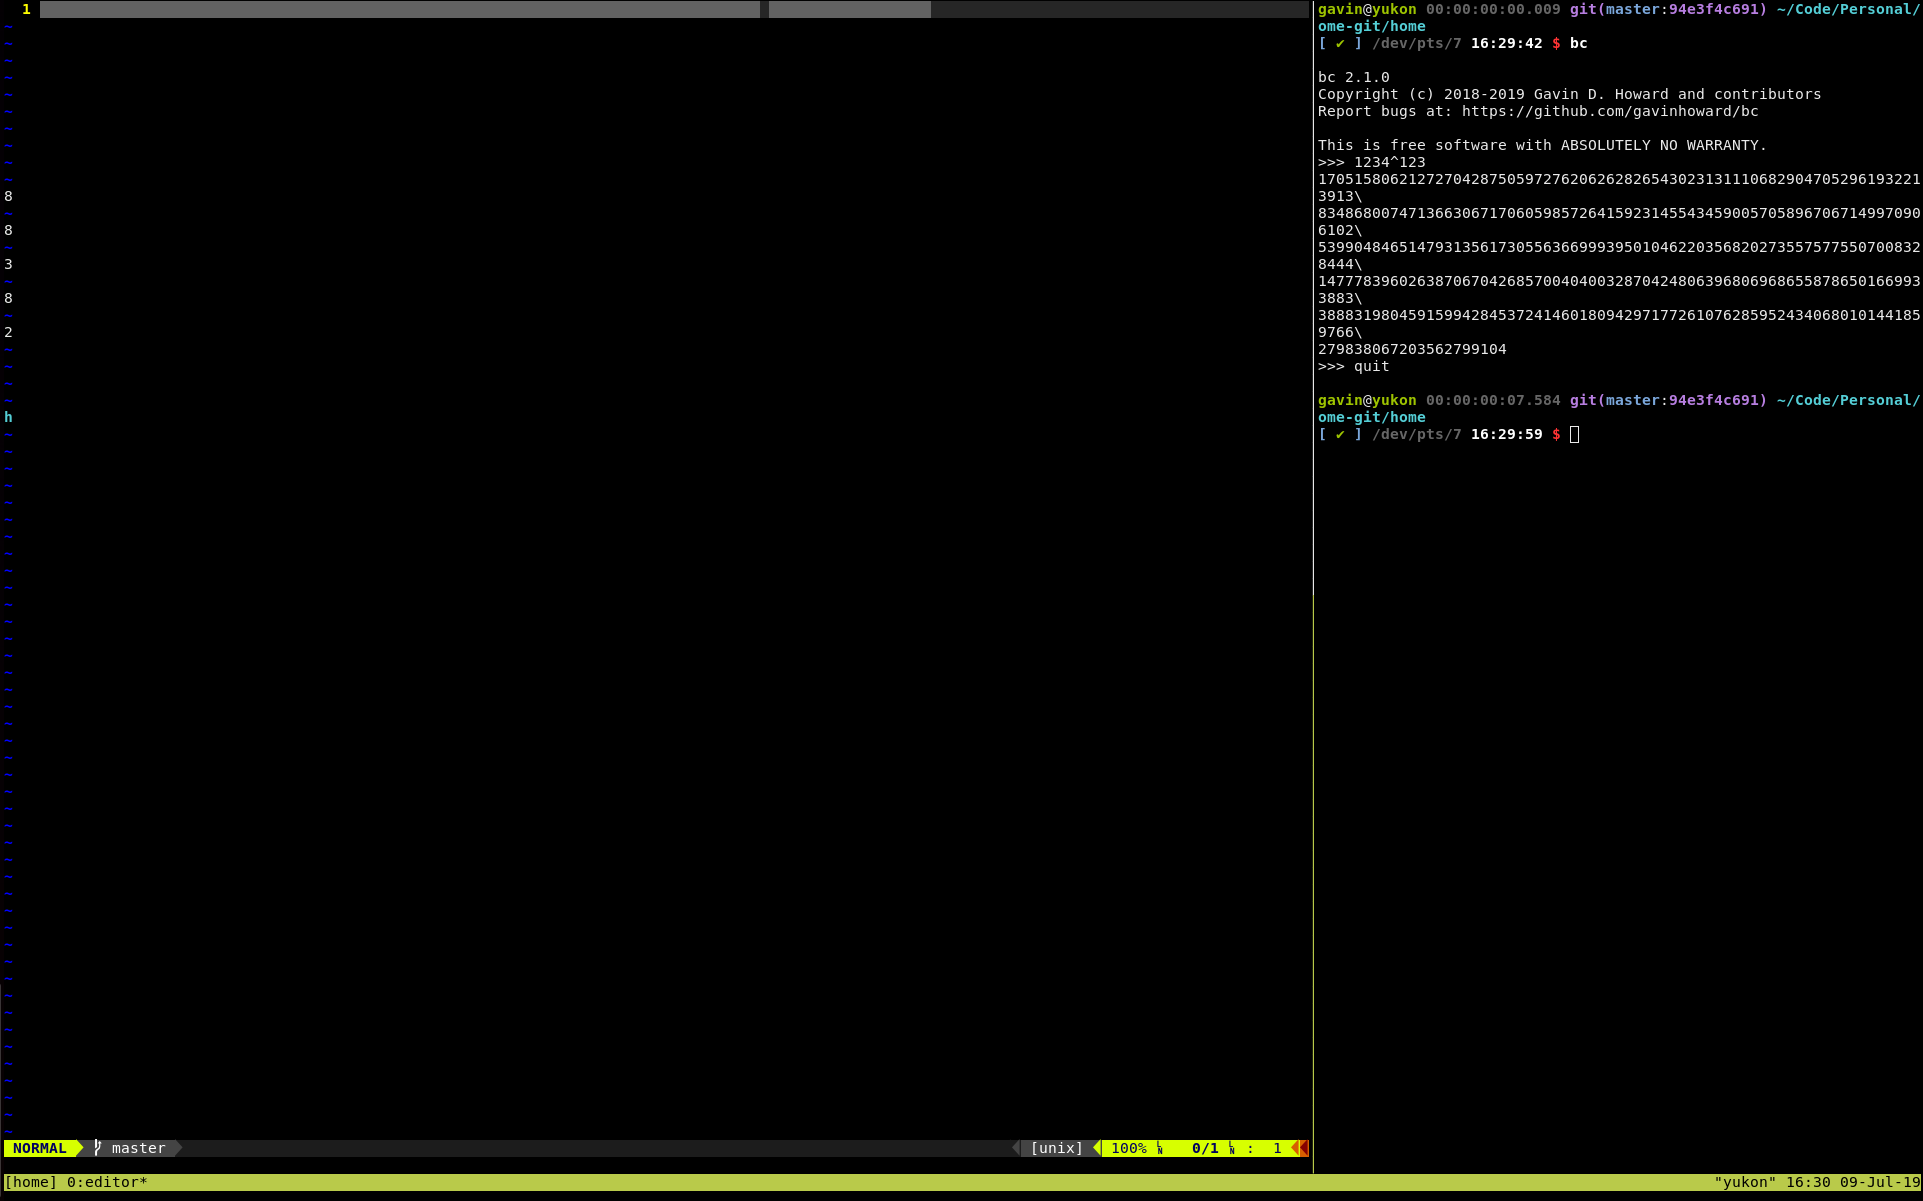
Task: Select the 0:editor* tmux window tab
Action: point(107,1182)
